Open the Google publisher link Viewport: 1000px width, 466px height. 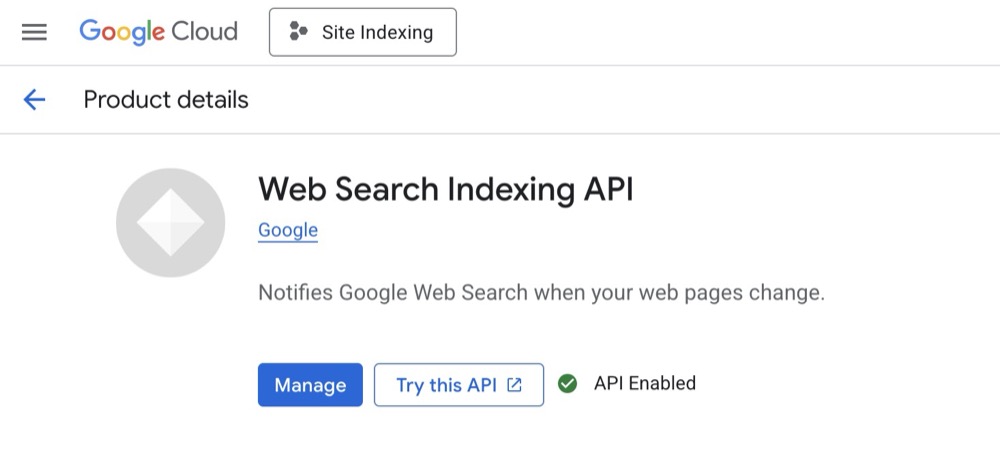pyautogui.click(x=288, y=230)
